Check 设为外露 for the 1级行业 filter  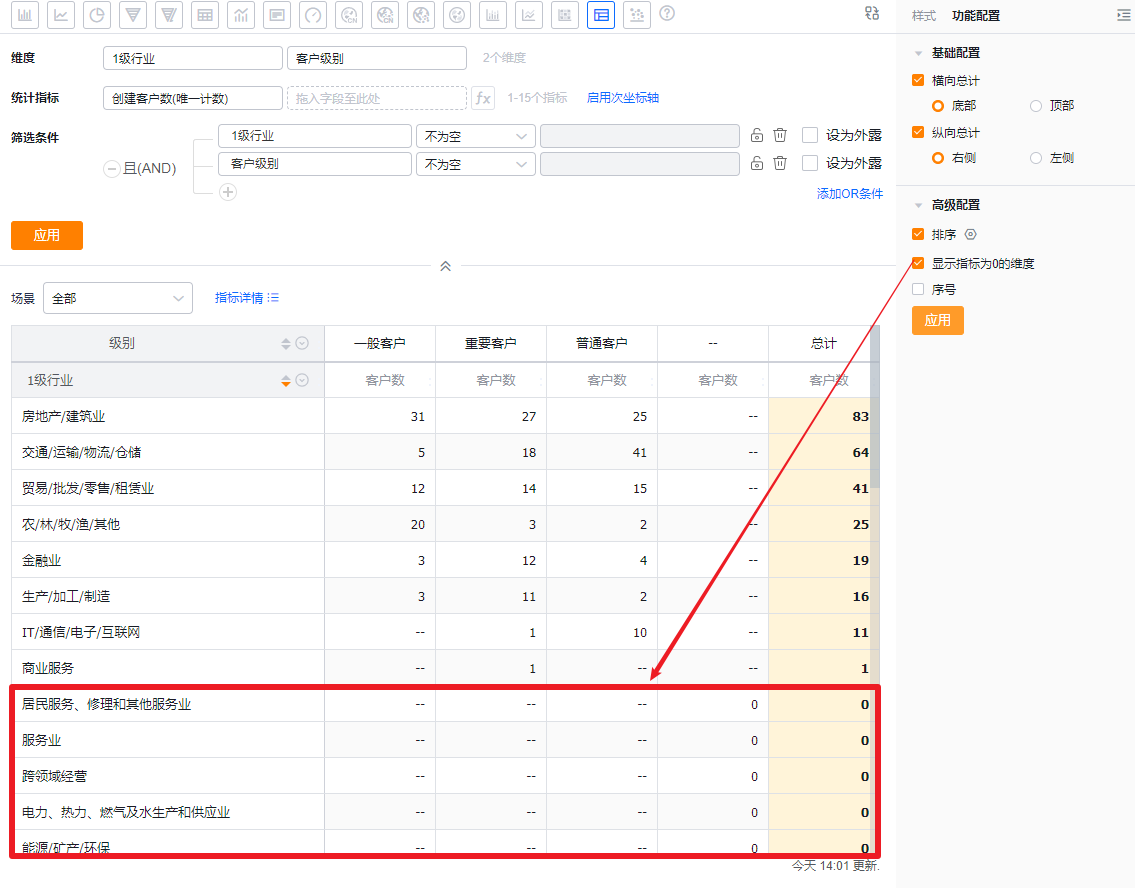click(810, 135)
